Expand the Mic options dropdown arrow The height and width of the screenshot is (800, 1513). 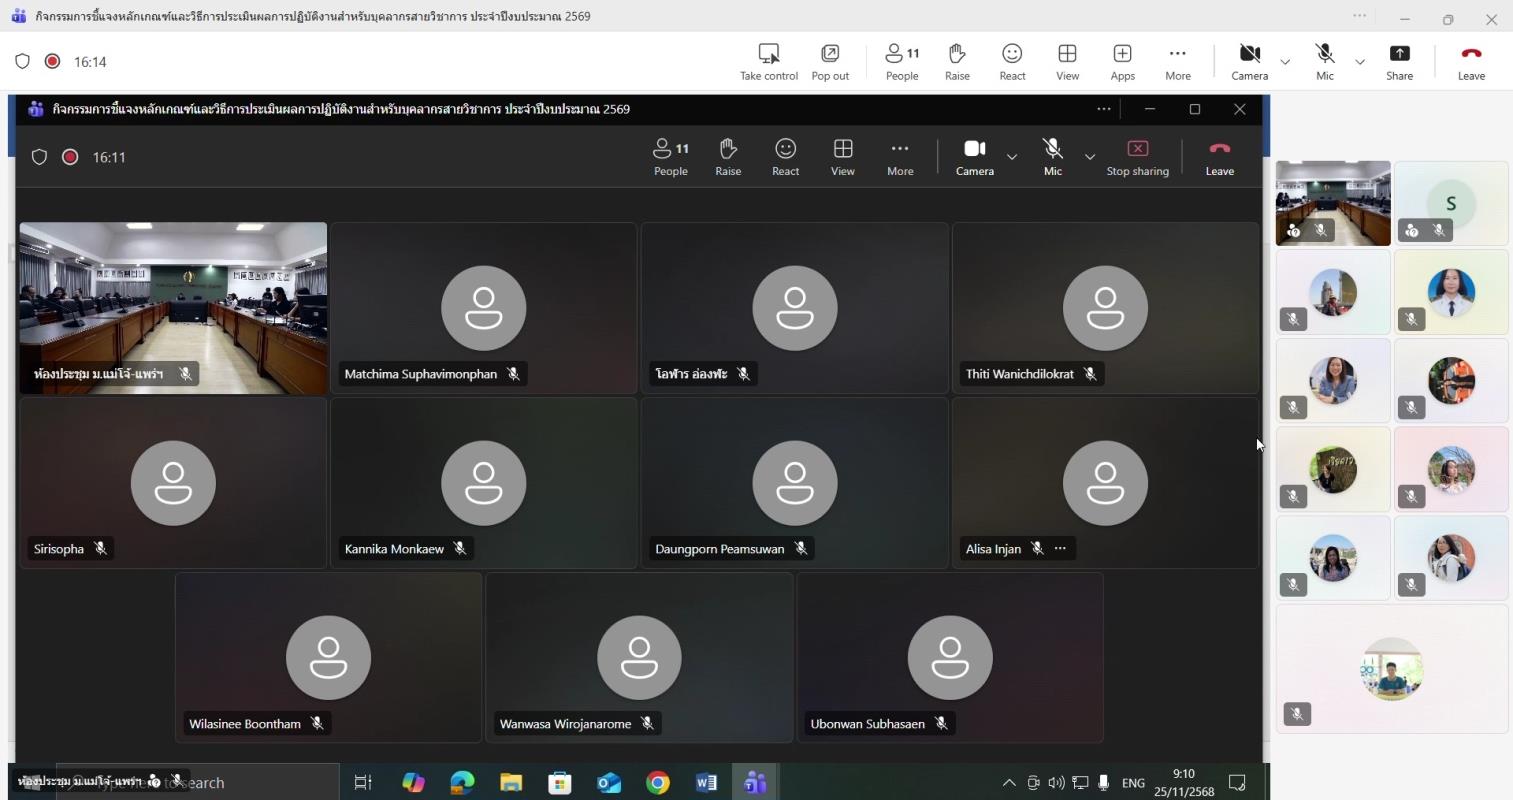point(1360,62)
